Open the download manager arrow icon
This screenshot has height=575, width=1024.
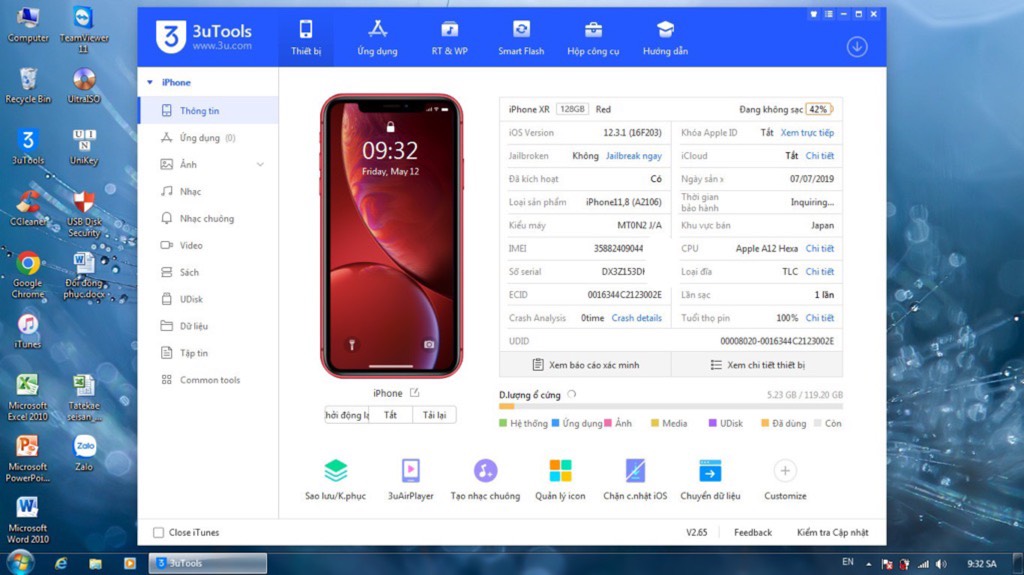point(856,47)
